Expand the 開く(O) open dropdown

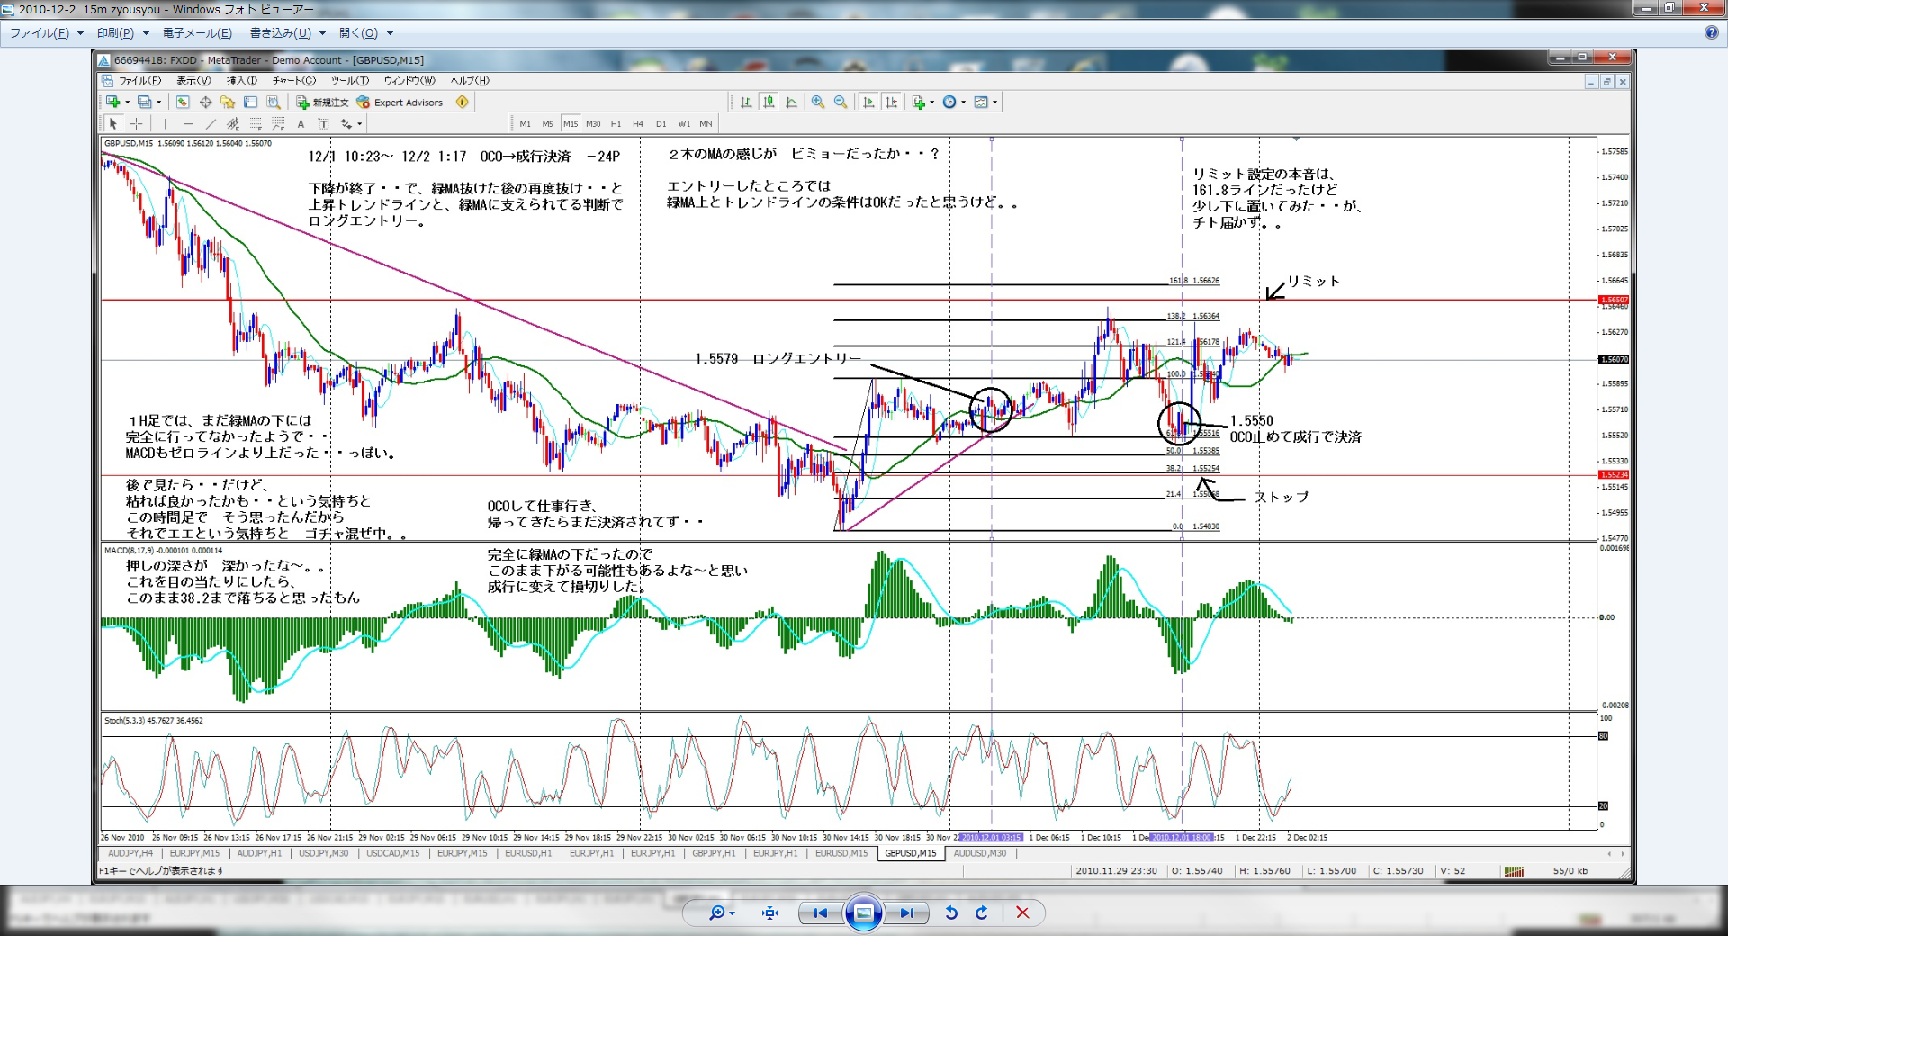[x=365, y=33]
